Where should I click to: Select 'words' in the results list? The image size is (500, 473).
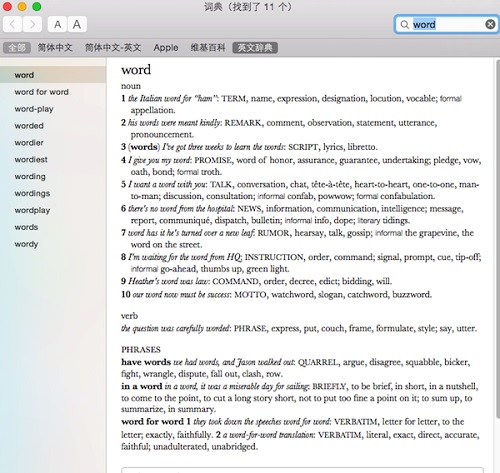click(53, 227)
